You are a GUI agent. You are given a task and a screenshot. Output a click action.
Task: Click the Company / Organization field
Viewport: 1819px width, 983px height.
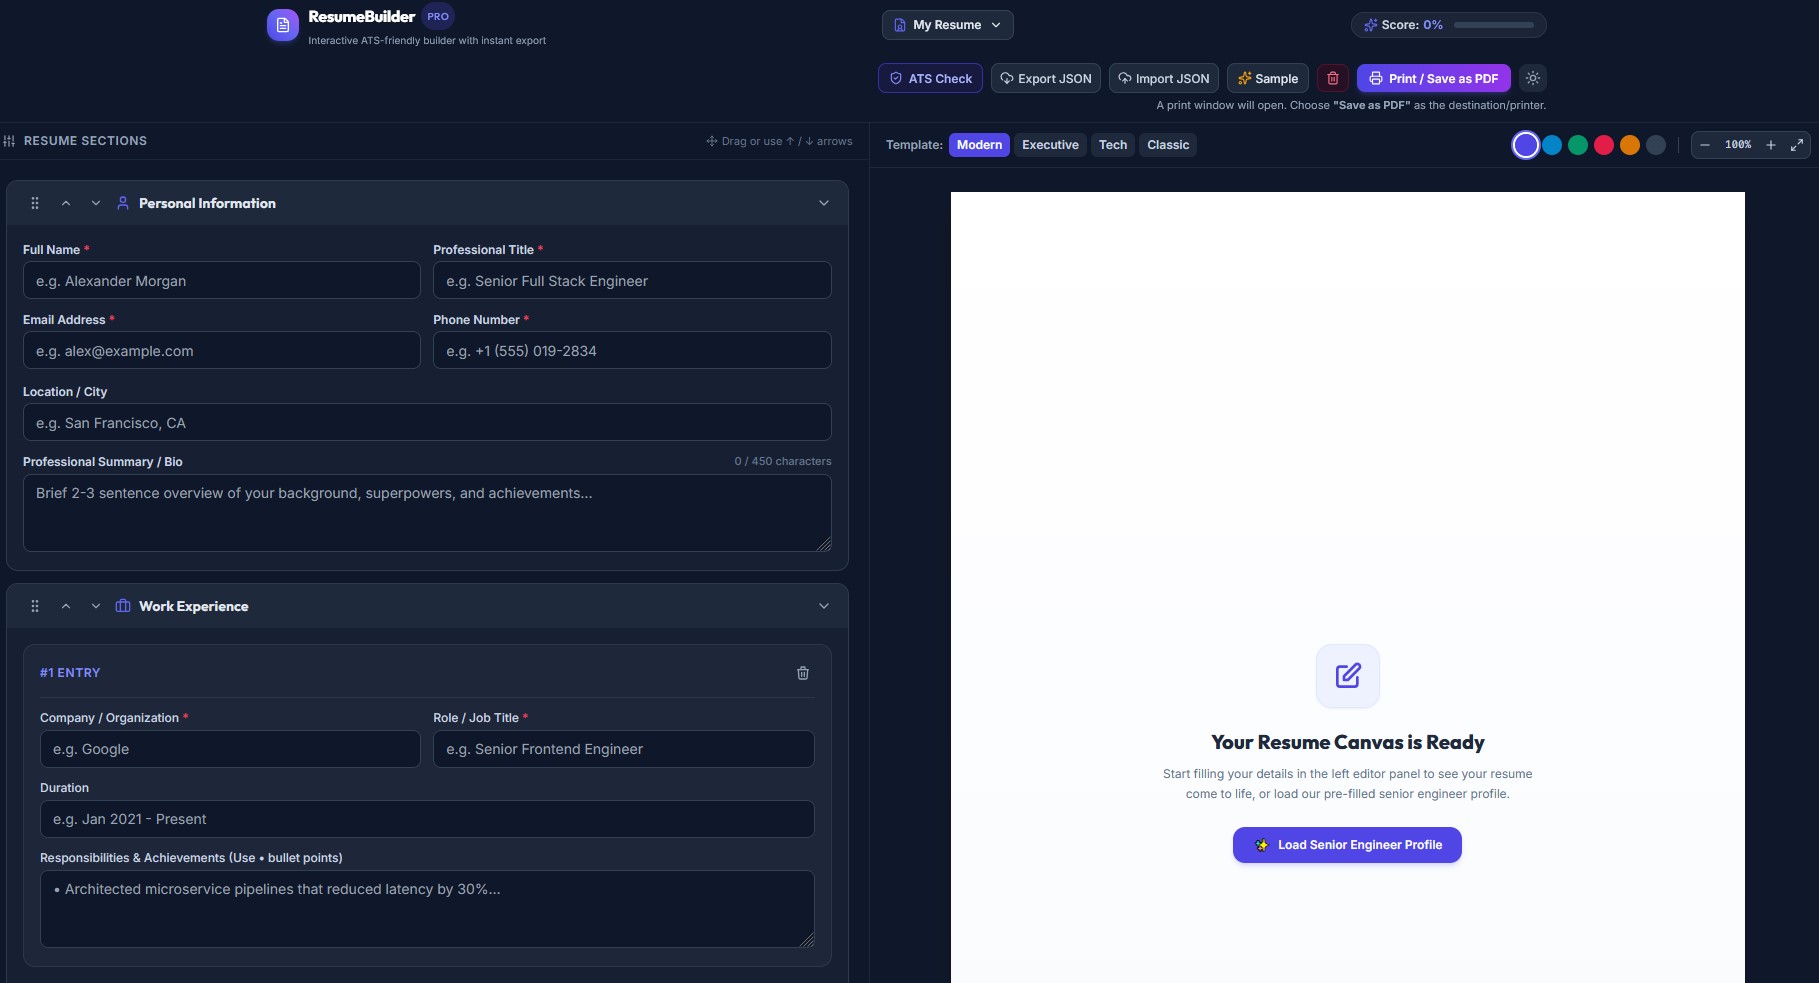(x=230, y=749)
